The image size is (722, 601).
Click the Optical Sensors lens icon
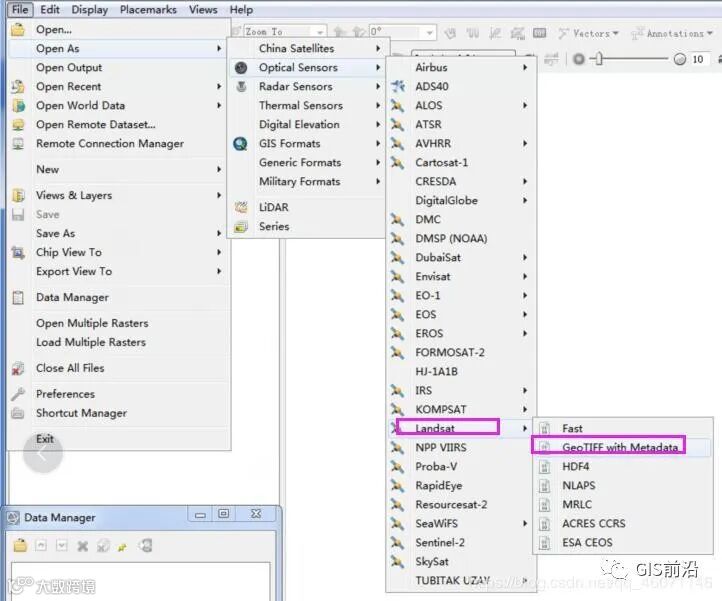pos(241,68)
